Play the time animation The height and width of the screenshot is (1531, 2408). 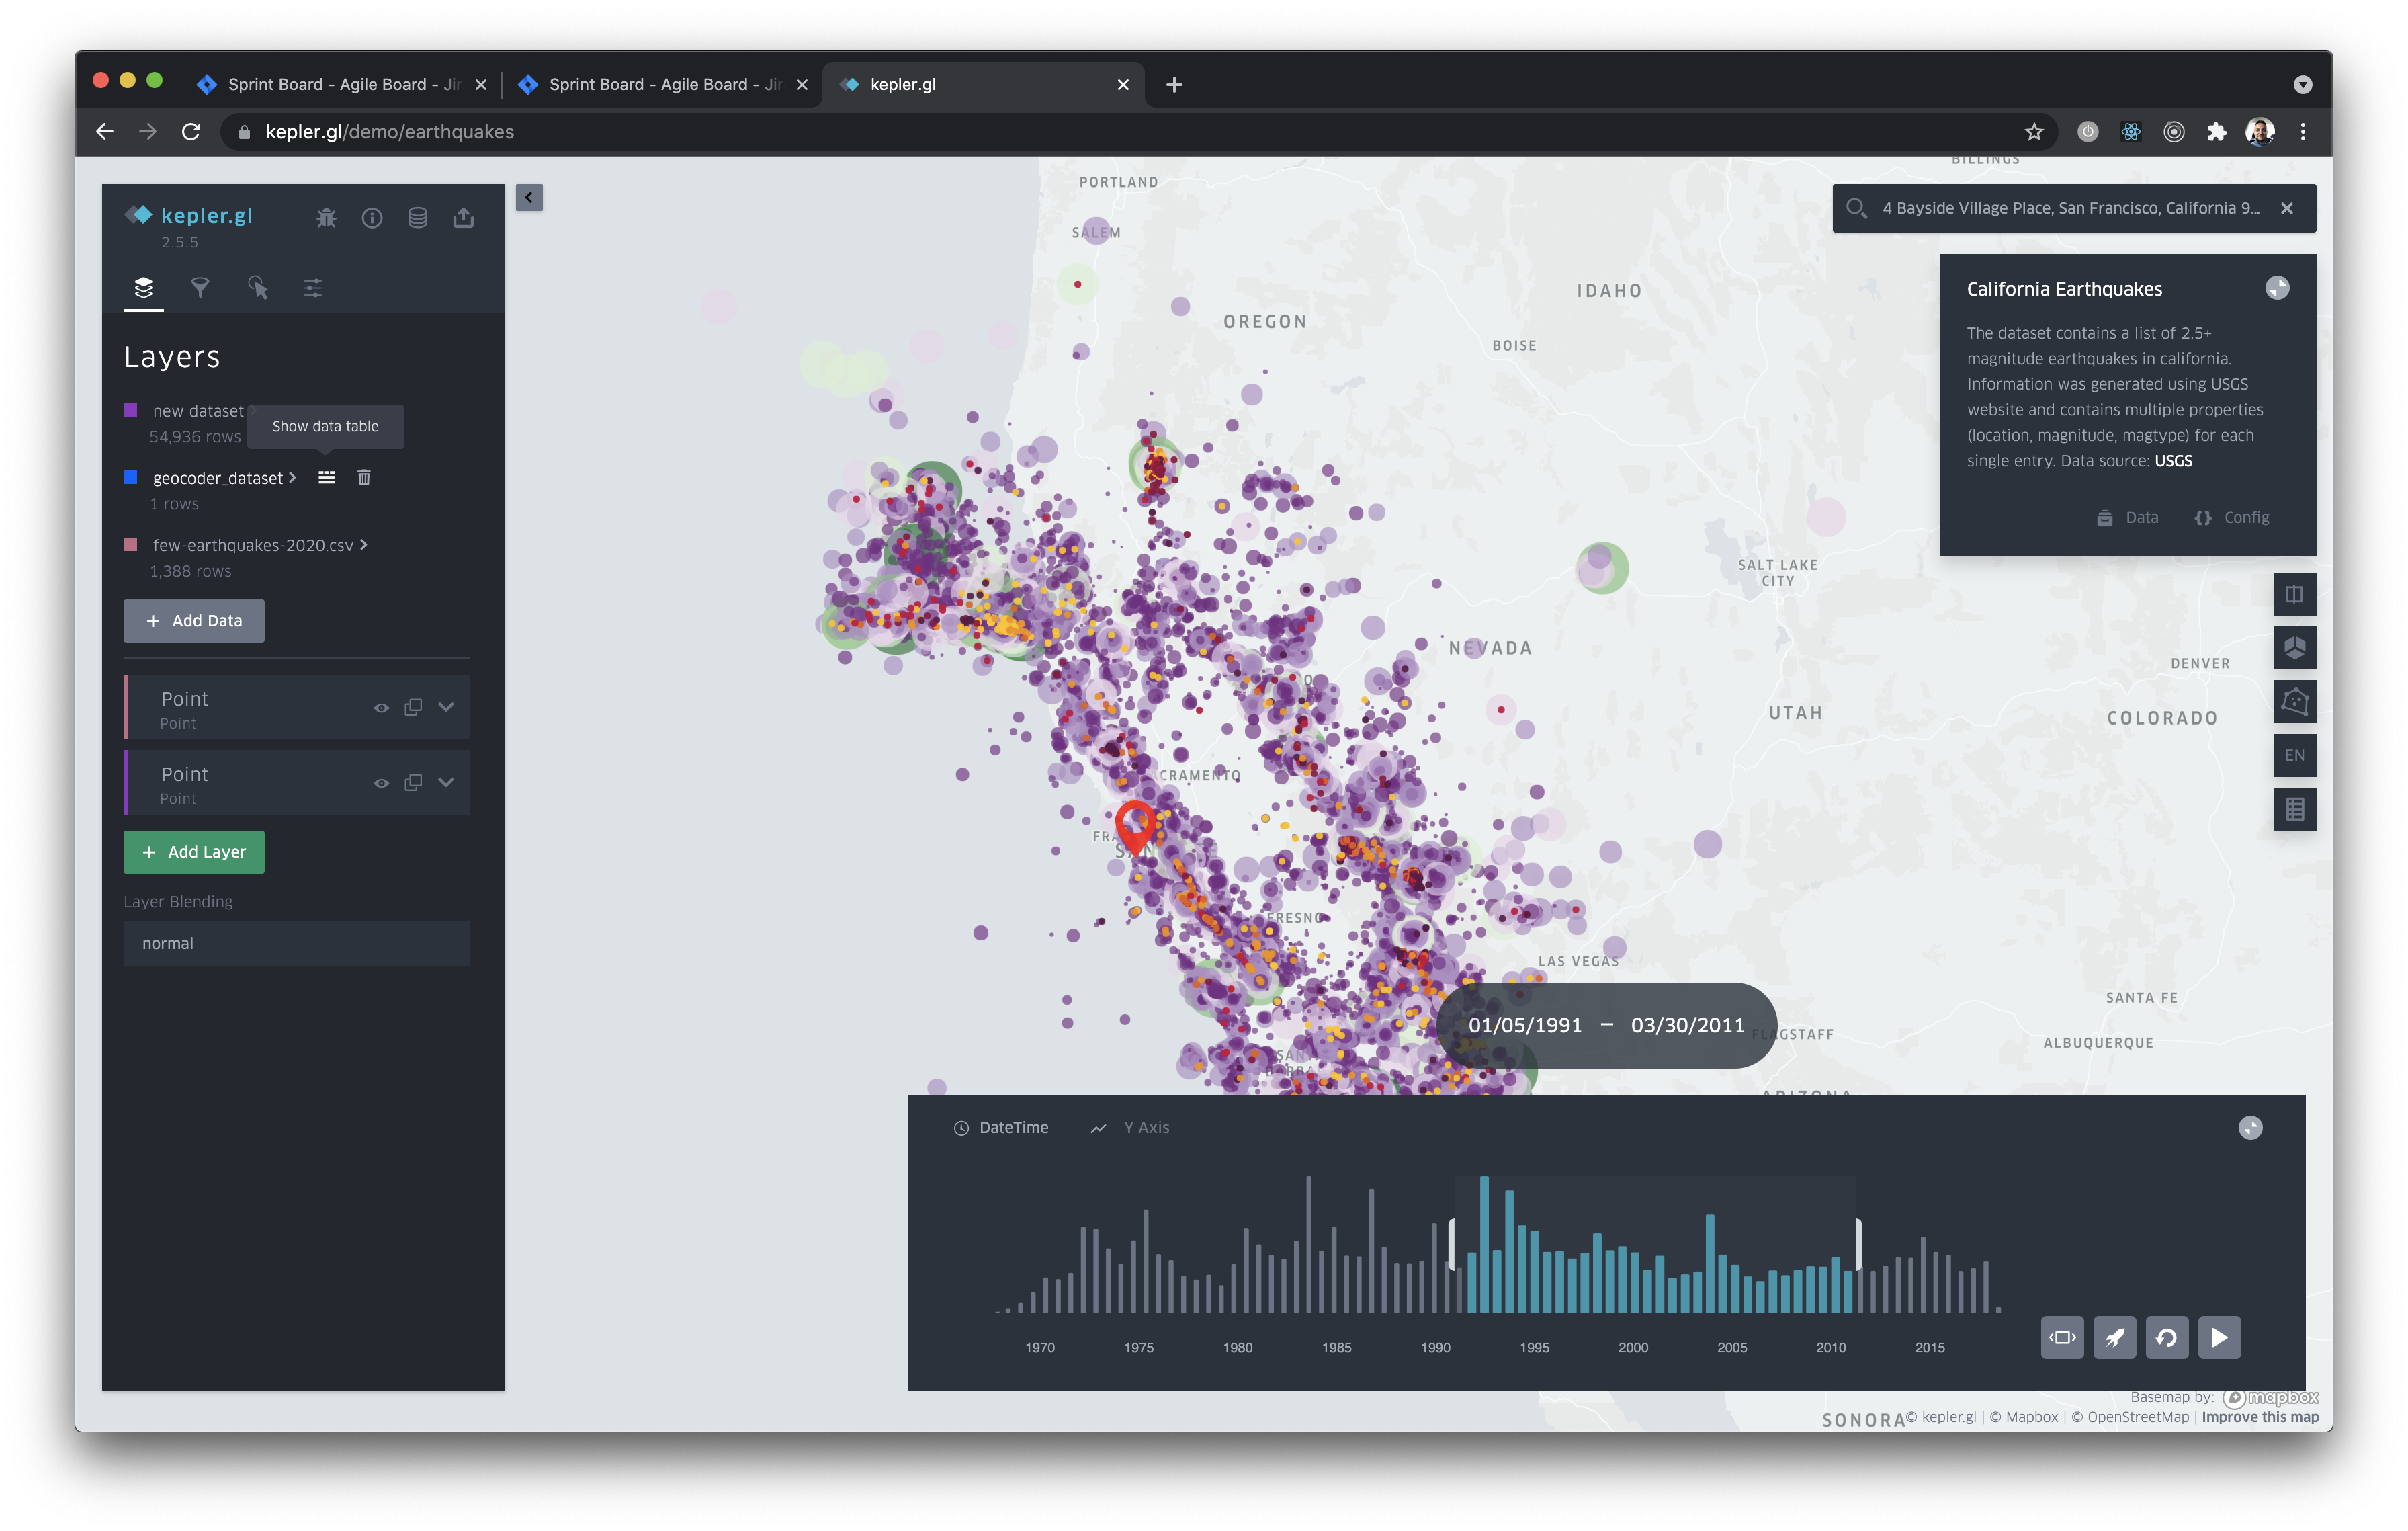[2219, 1337]
